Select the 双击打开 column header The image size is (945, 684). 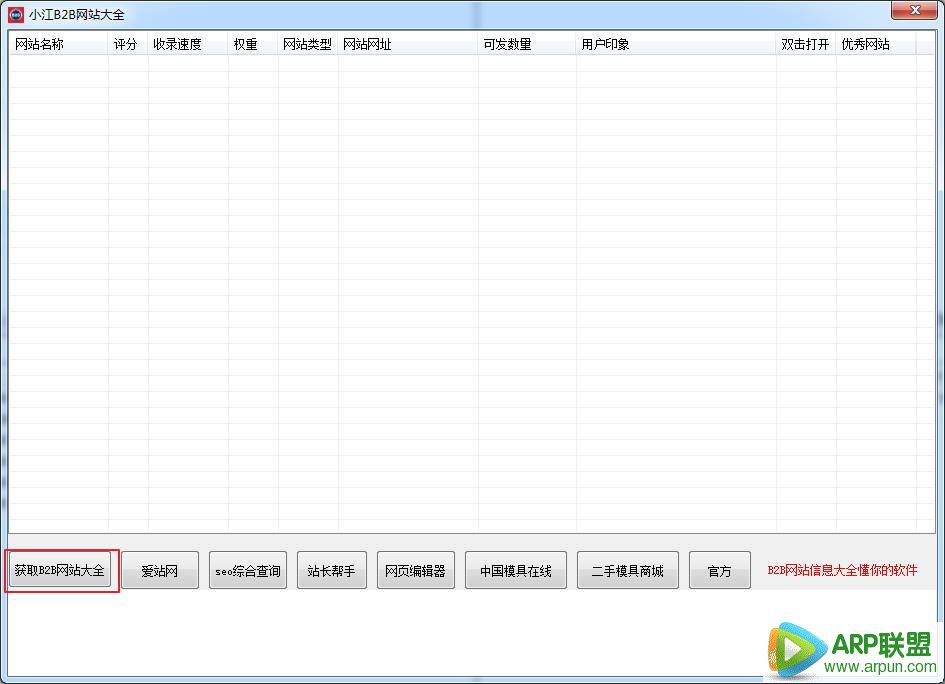pyautogui.click(x=805, y=45)
